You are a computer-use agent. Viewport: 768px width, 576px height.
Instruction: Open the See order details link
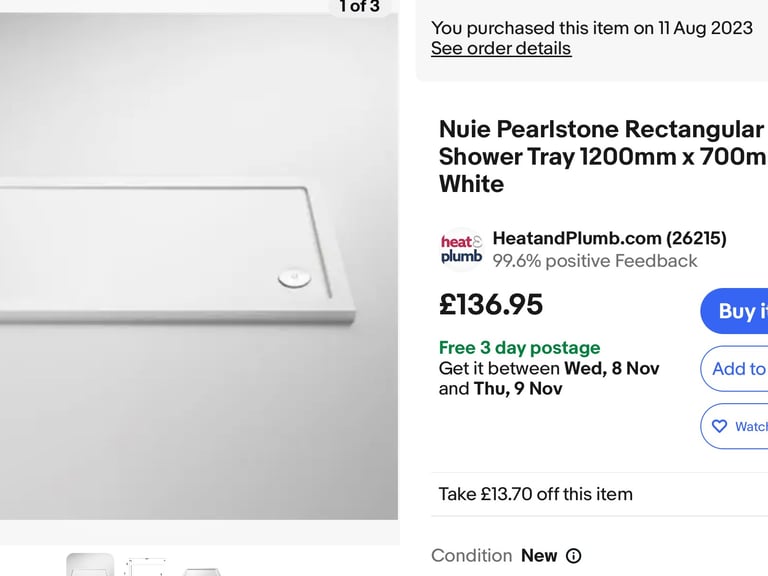pyautogui.click(x=500, y=48)
